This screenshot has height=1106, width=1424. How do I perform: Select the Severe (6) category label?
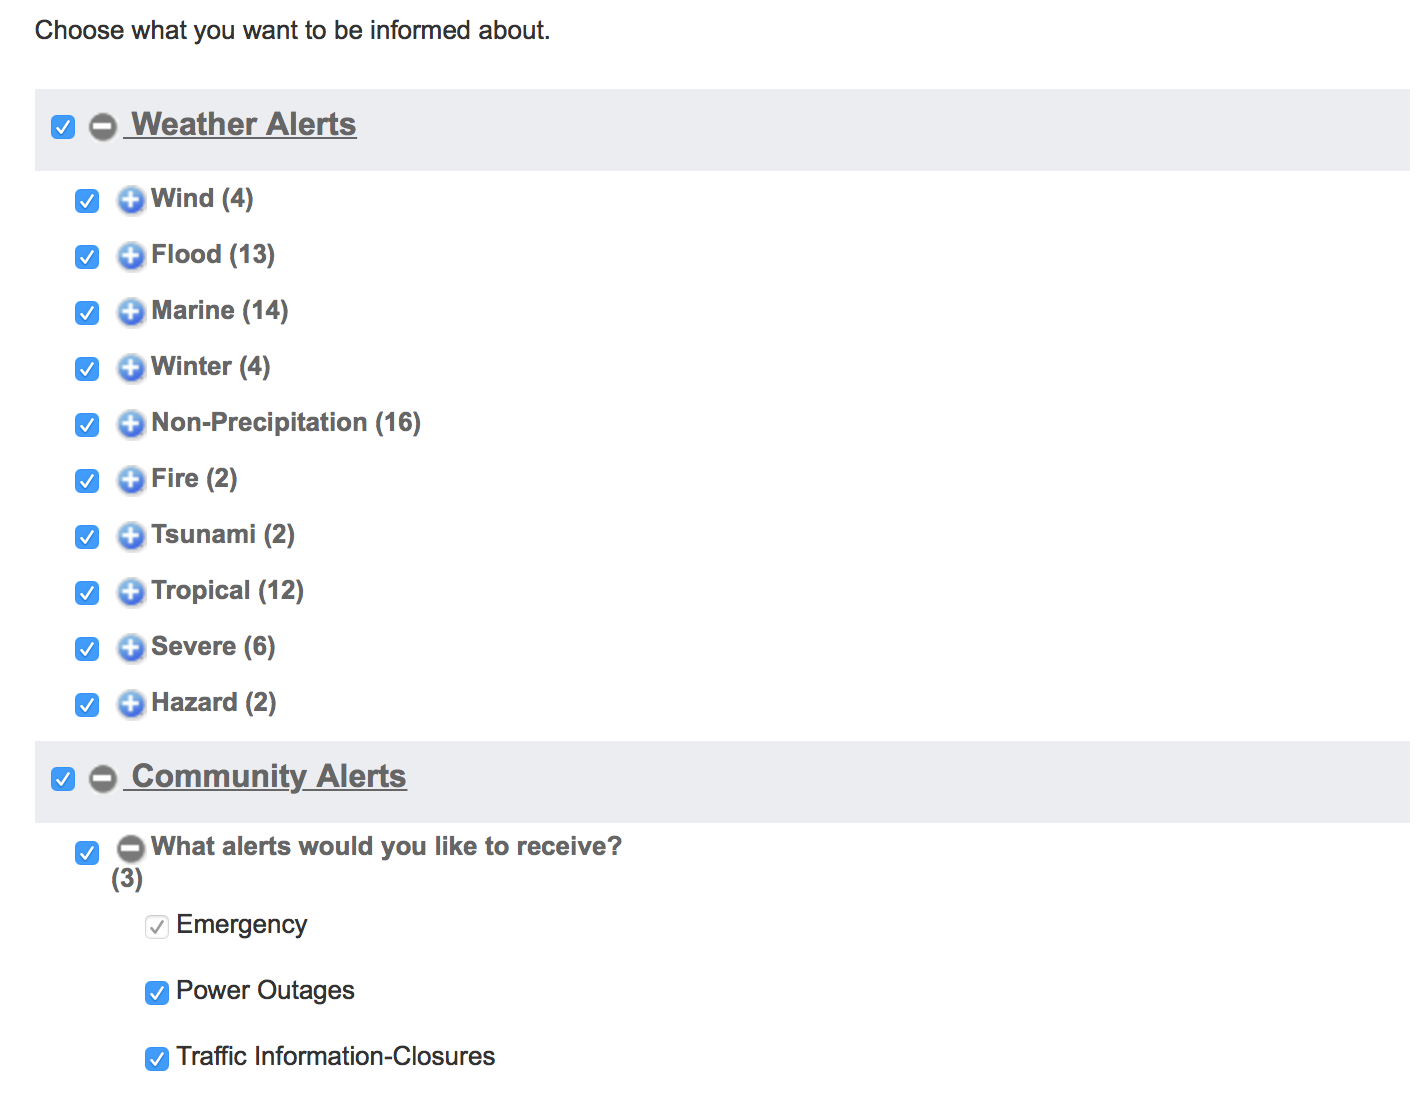click(x=213, y=647)
